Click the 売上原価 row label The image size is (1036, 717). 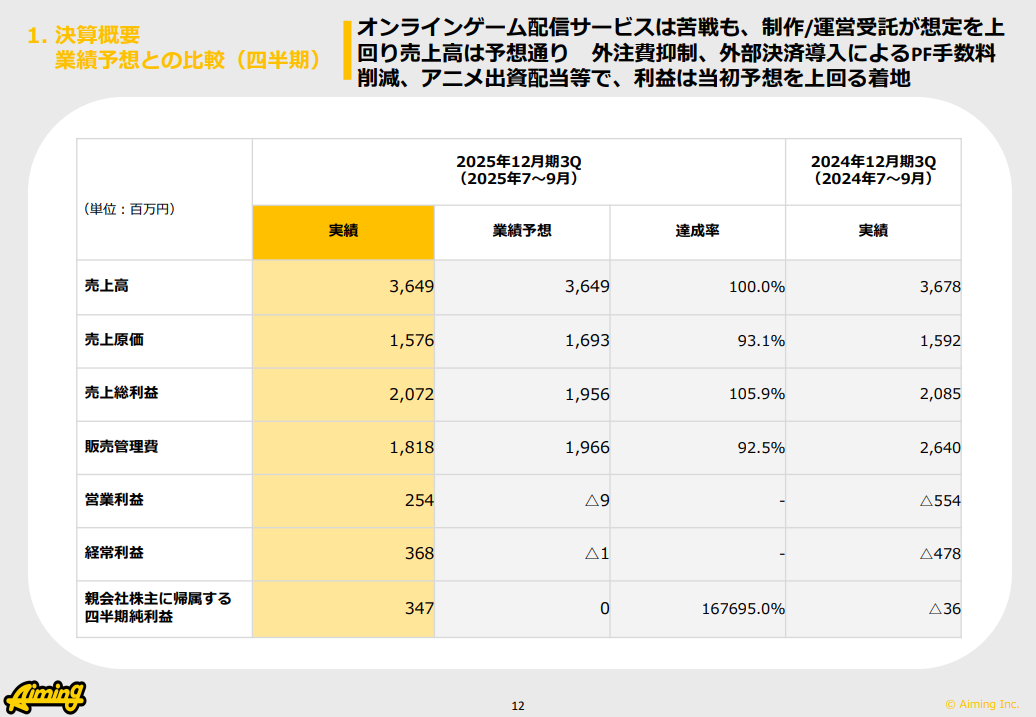[x=114, y=340]
